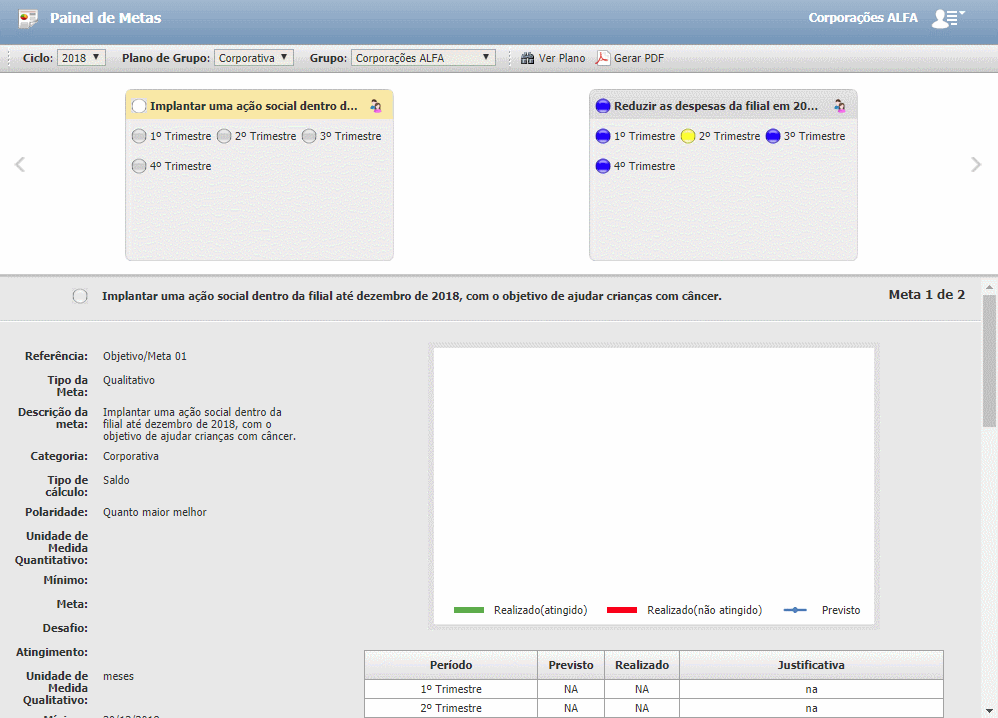Click the vertical scrollbar of the details panel
The height and width of the screenshot is (718, 998).
(x=989, y=360)
